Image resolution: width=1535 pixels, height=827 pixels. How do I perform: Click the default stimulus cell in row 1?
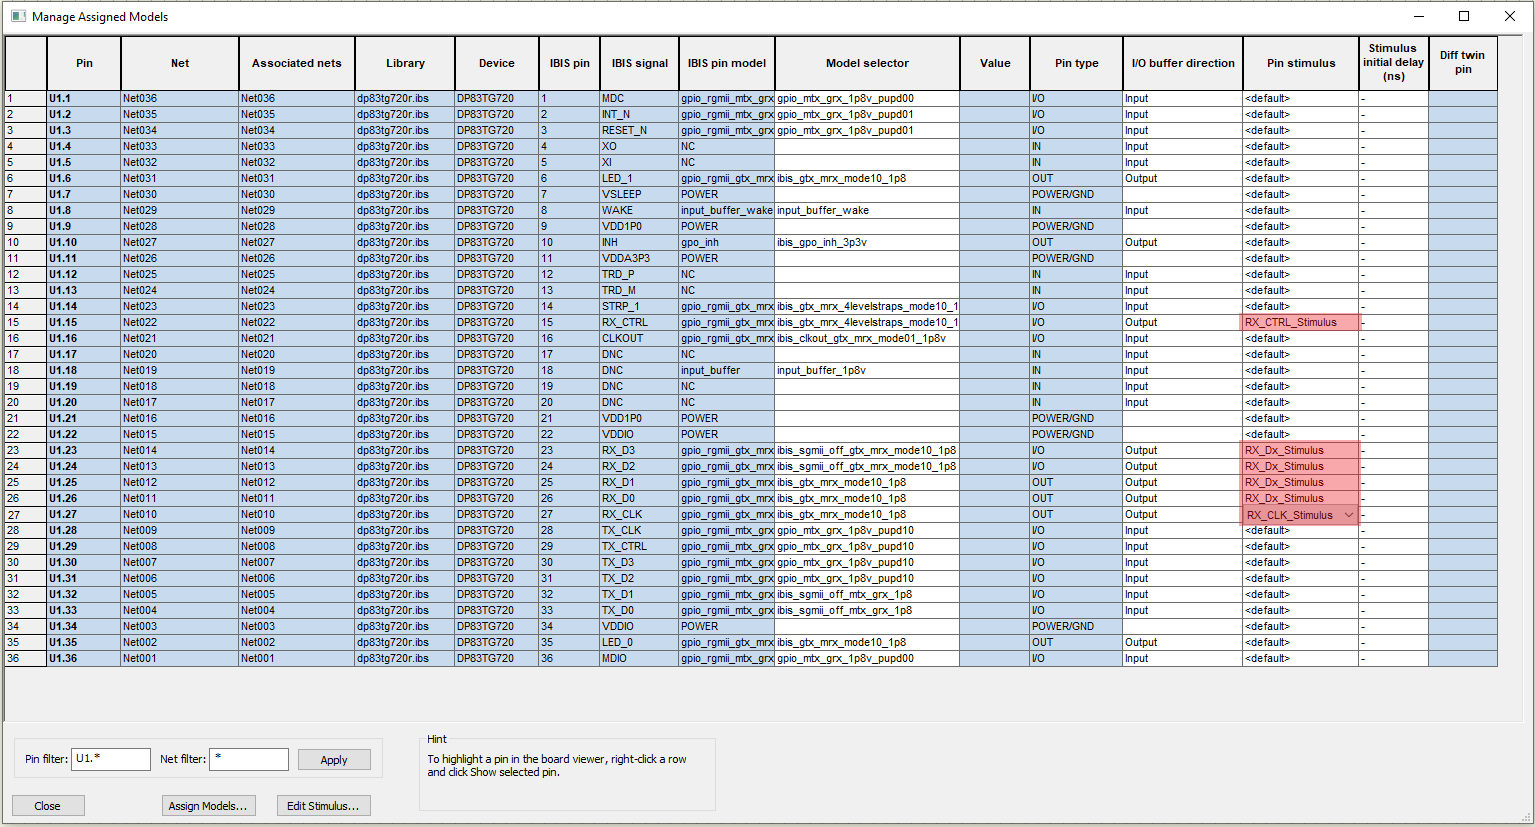click(x=1301, y=98)
